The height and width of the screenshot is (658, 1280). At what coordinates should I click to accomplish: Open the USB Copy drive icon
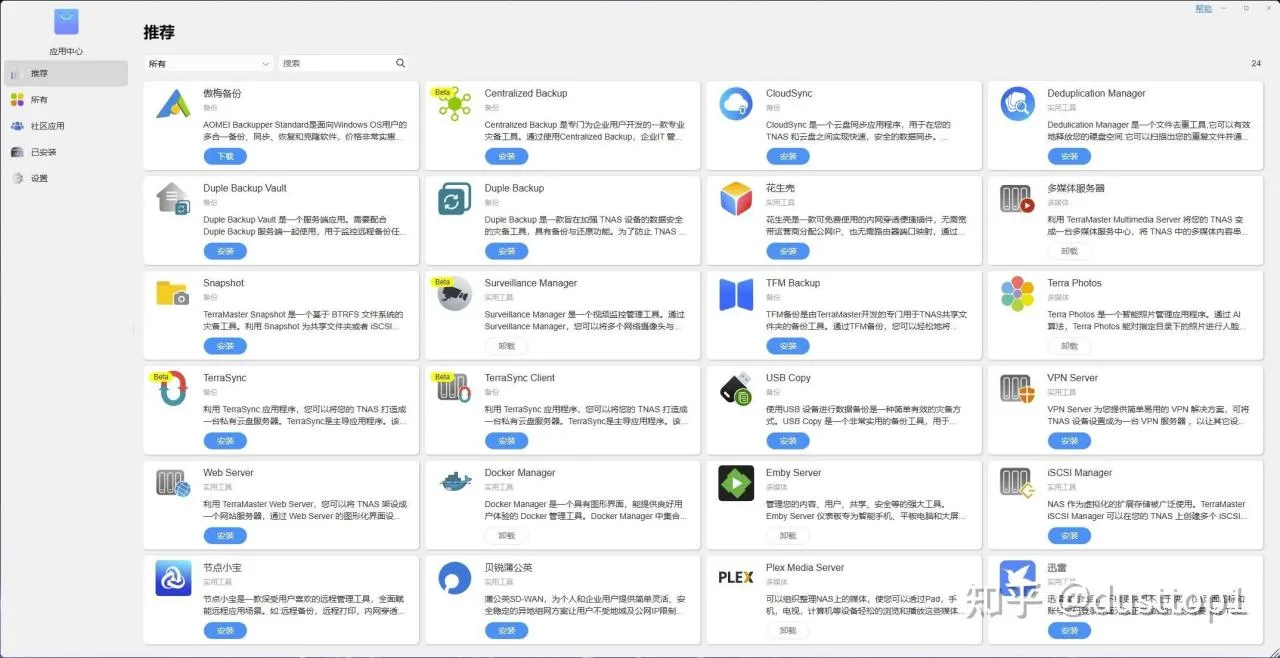pyautogui.click(x=736, y=388)
